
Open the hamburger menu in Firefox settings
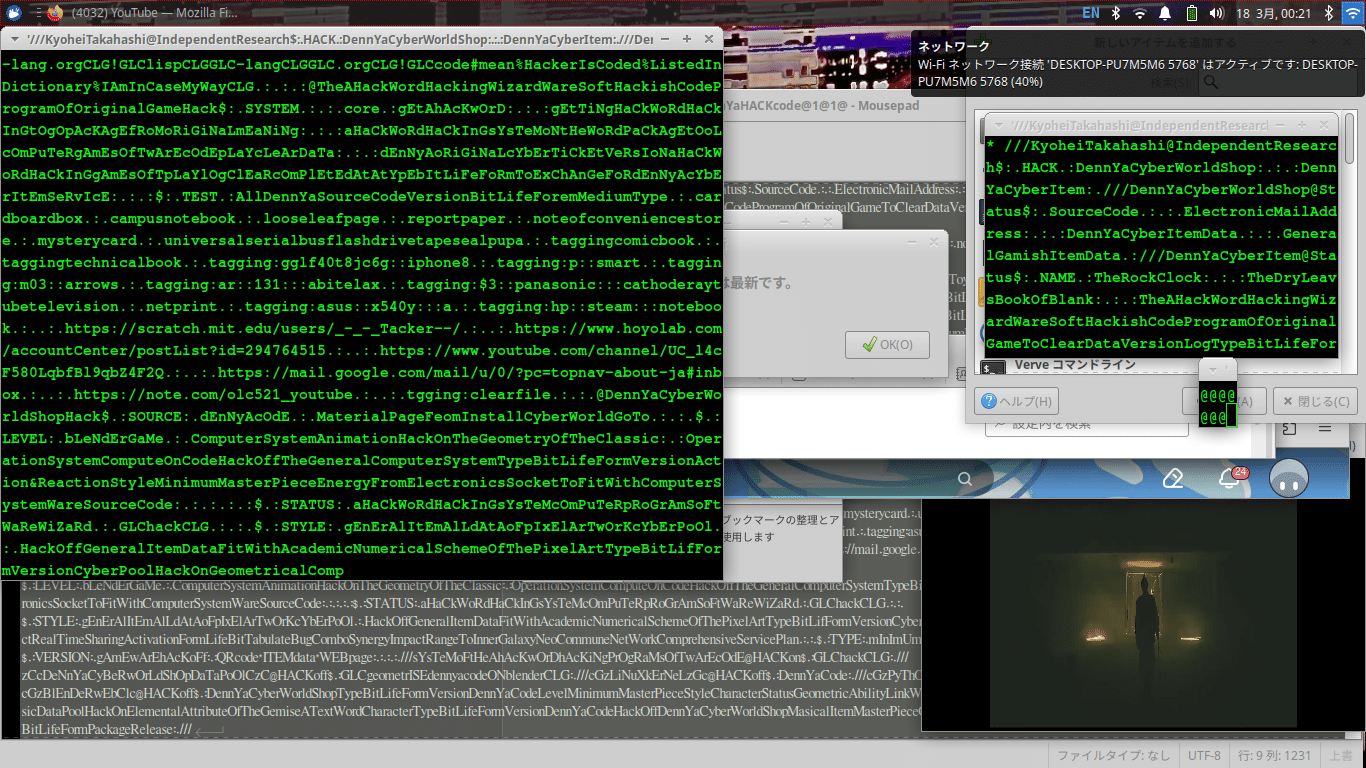point(1325,428)
